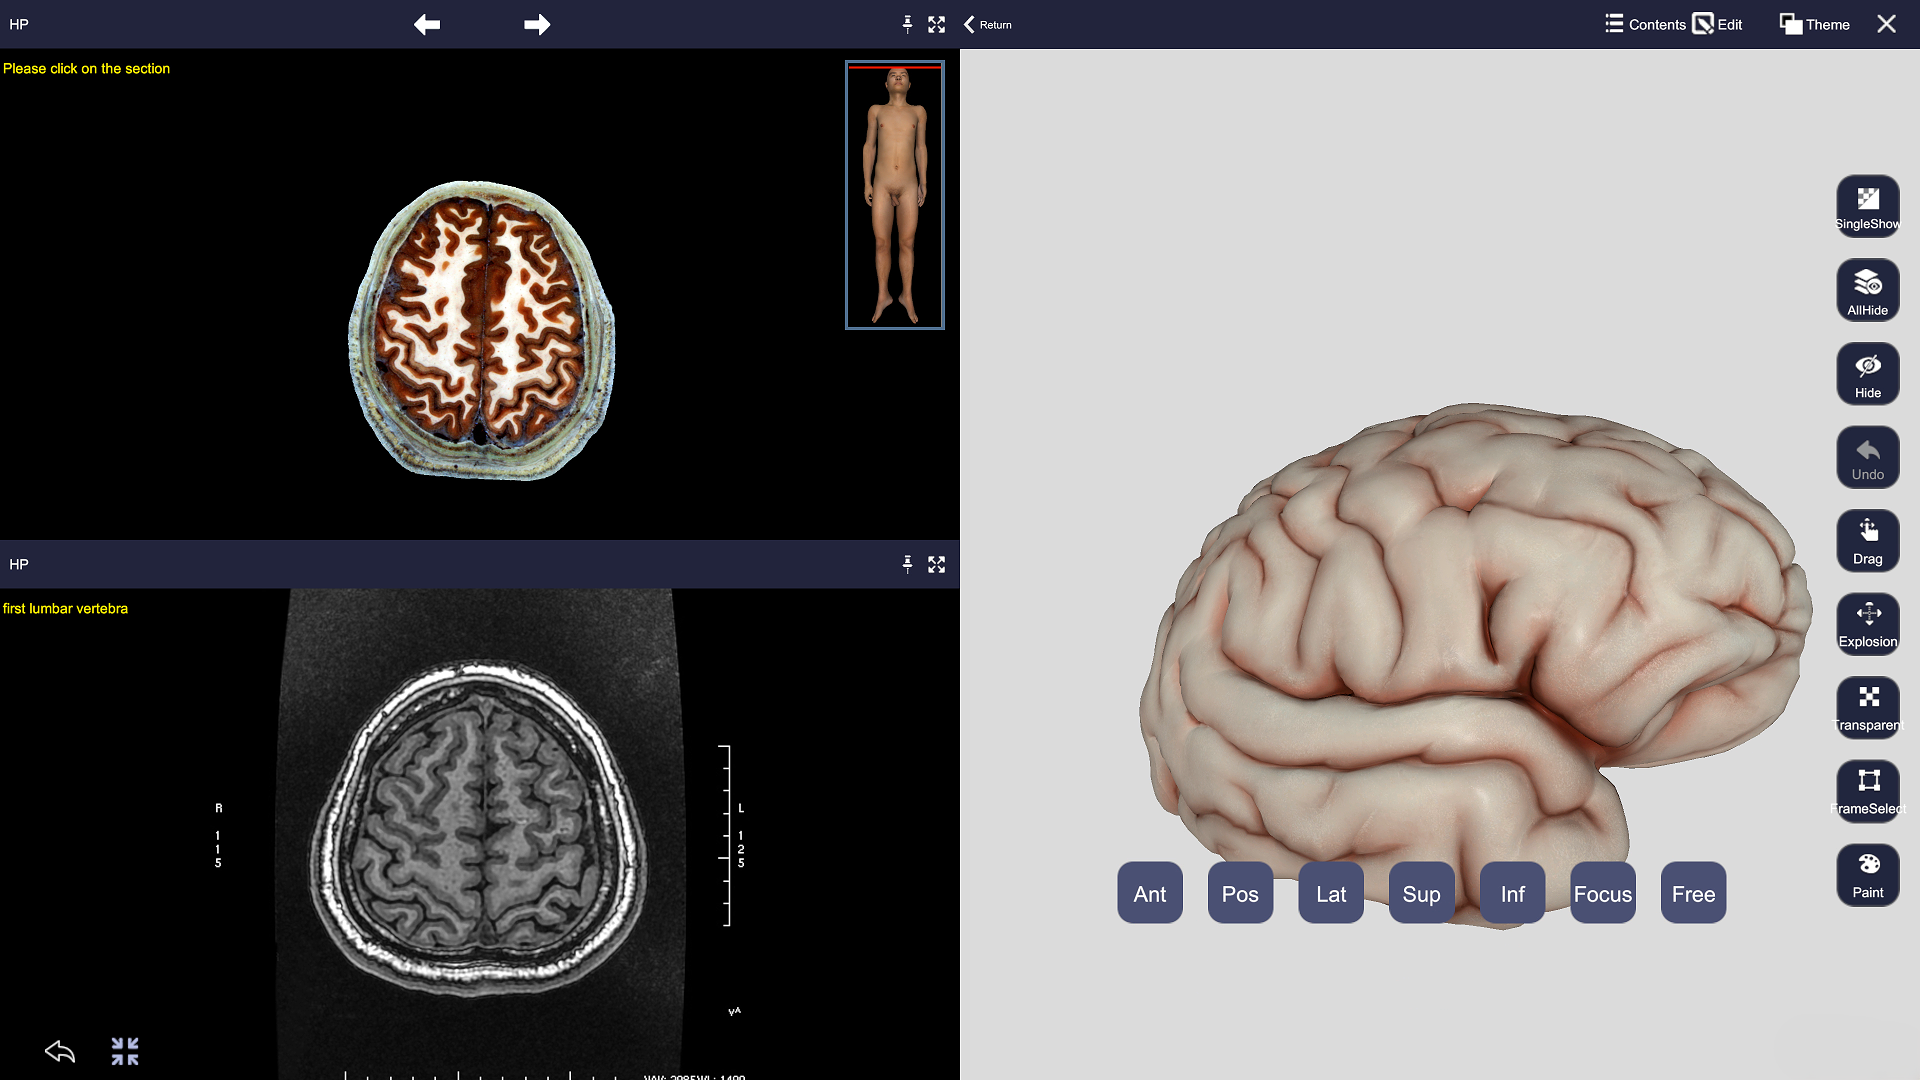Screen dimensions: 1920x1080
Task: Activate the AllHide tool
Action: tap(1868, 290)
